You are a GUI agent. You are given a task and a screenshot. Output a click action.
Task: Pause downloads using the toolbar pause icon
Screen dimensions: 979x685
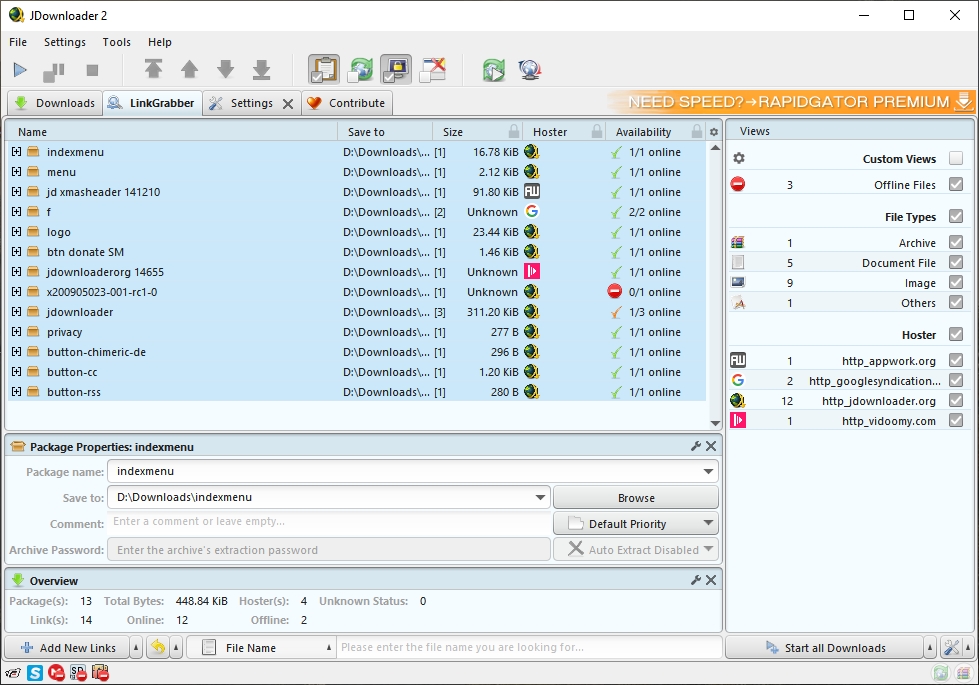pos(54,71)
